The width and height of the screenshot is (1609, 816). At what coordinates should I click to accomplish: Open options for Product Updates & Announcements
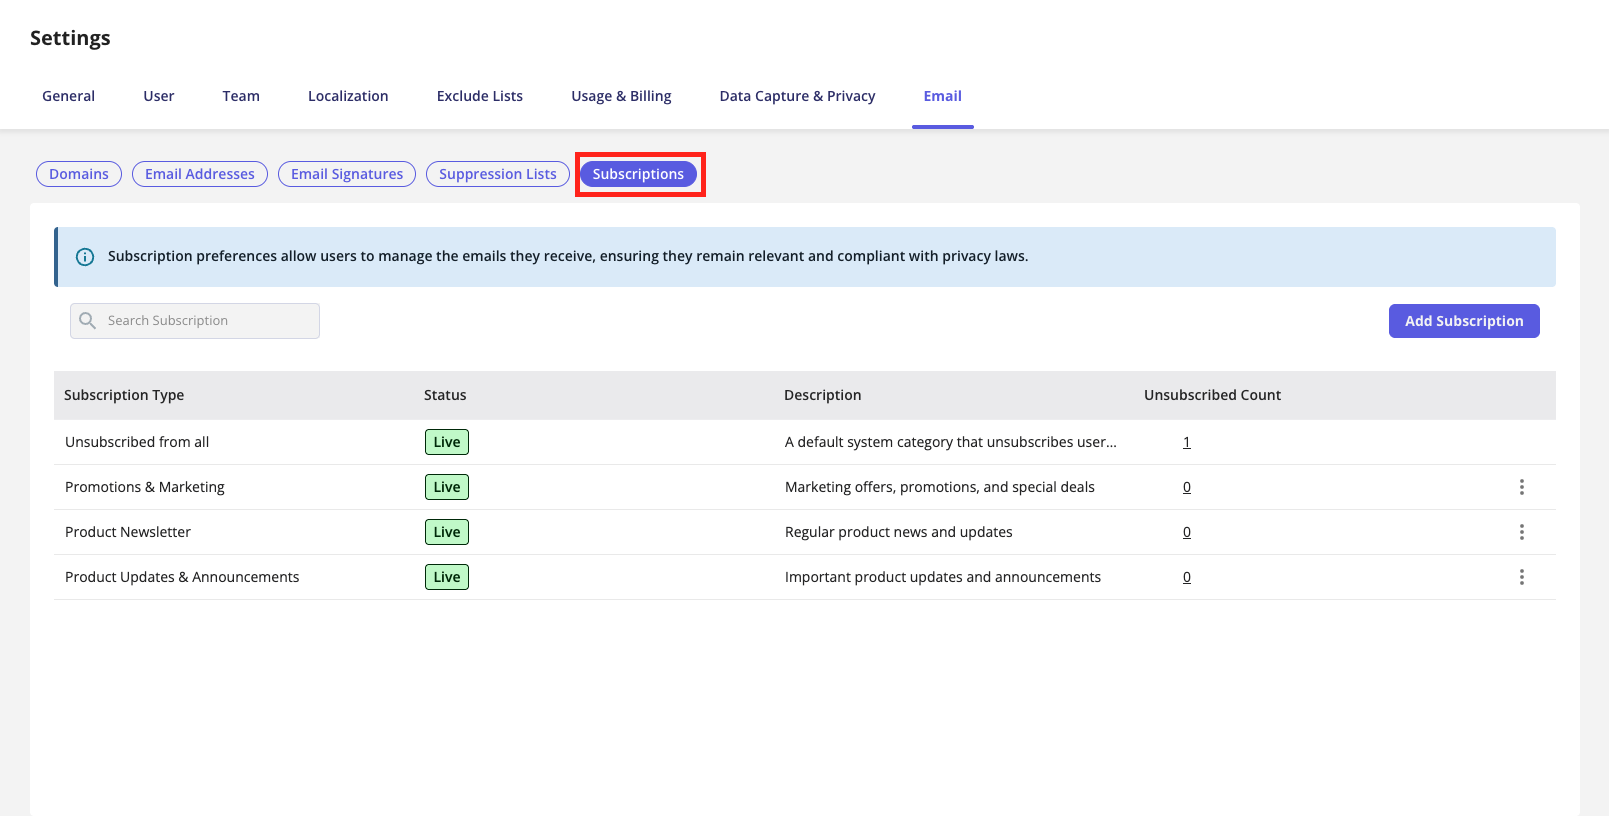pyautogui.click(x=1522, y=577)
